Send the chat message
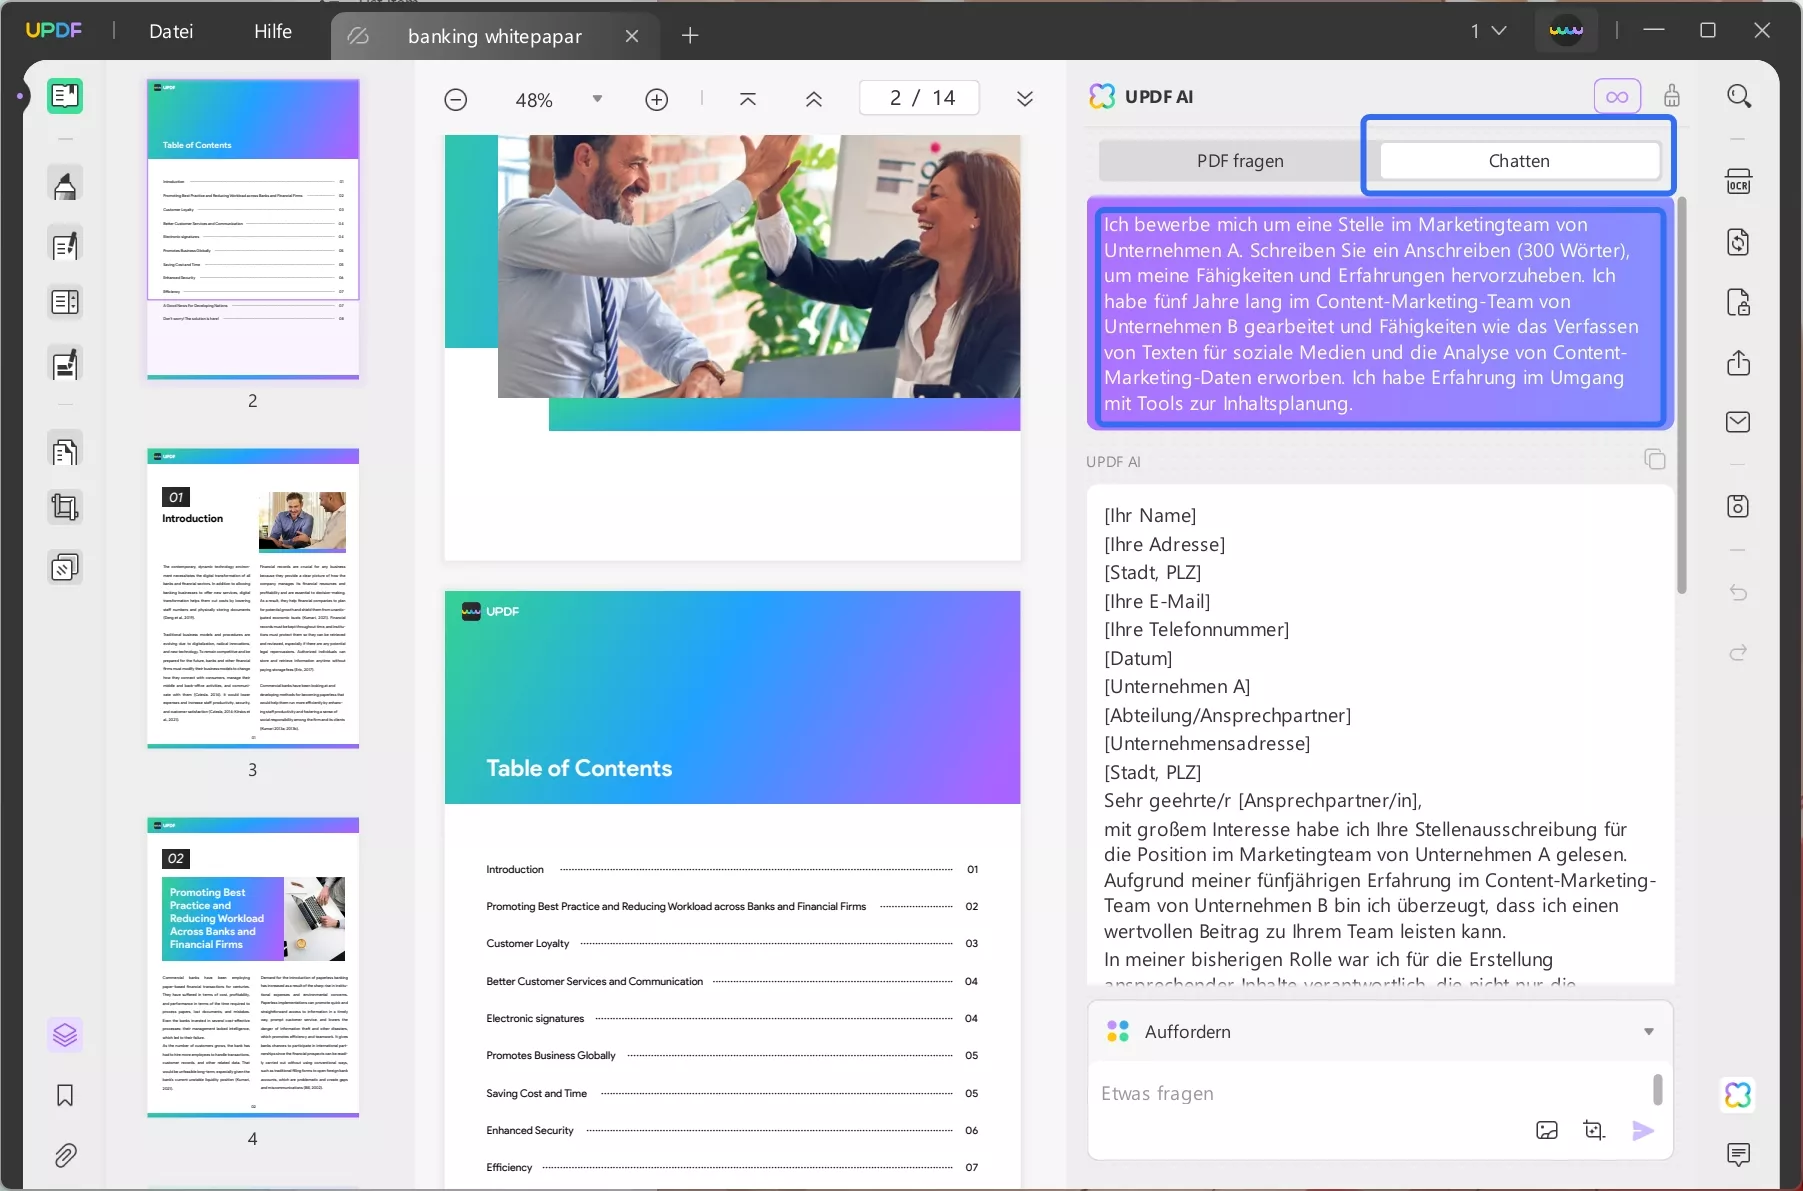The height and width of the screenshot is (1191, 1803). pyautogui.click(x=1643, y=1130)
